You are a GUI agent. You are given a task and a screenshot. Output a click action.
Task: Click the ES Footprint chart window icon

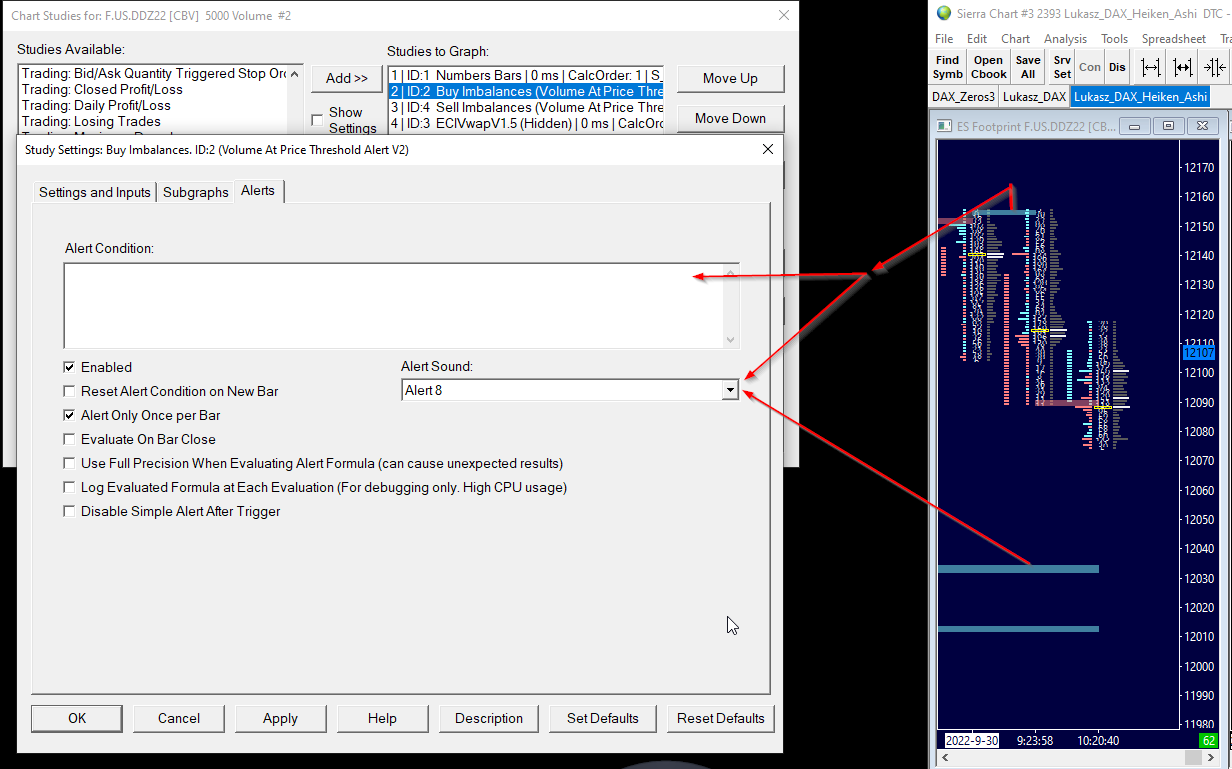coord(945,126)
